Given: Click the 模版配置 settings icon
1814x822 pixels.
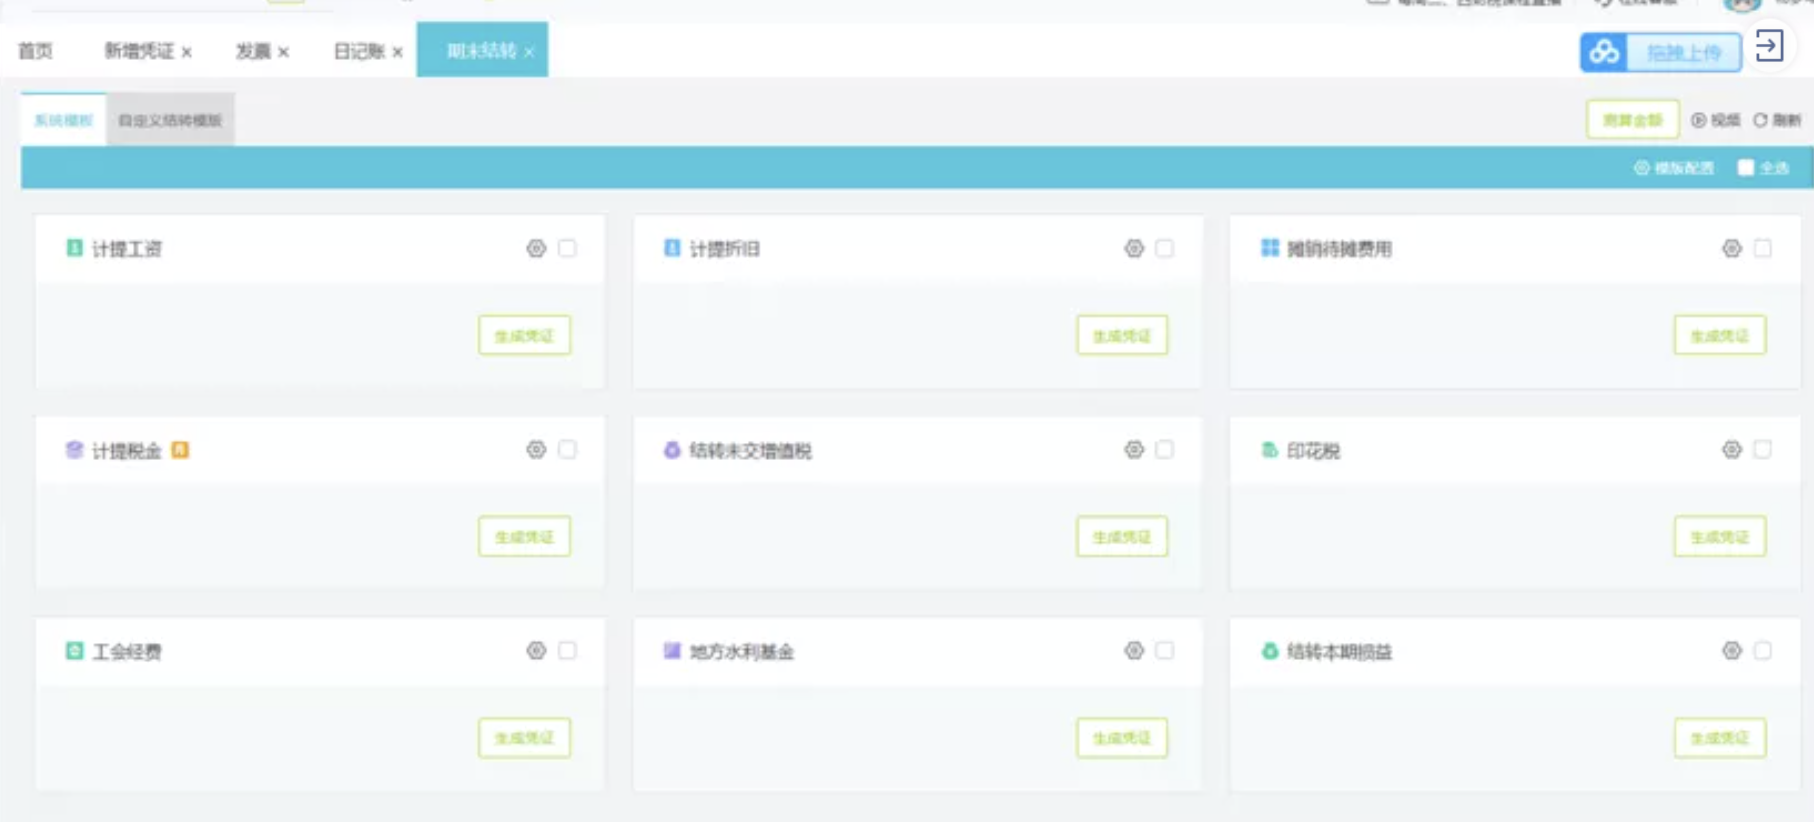Looking at the screenshot, I should coord(1641,168).
